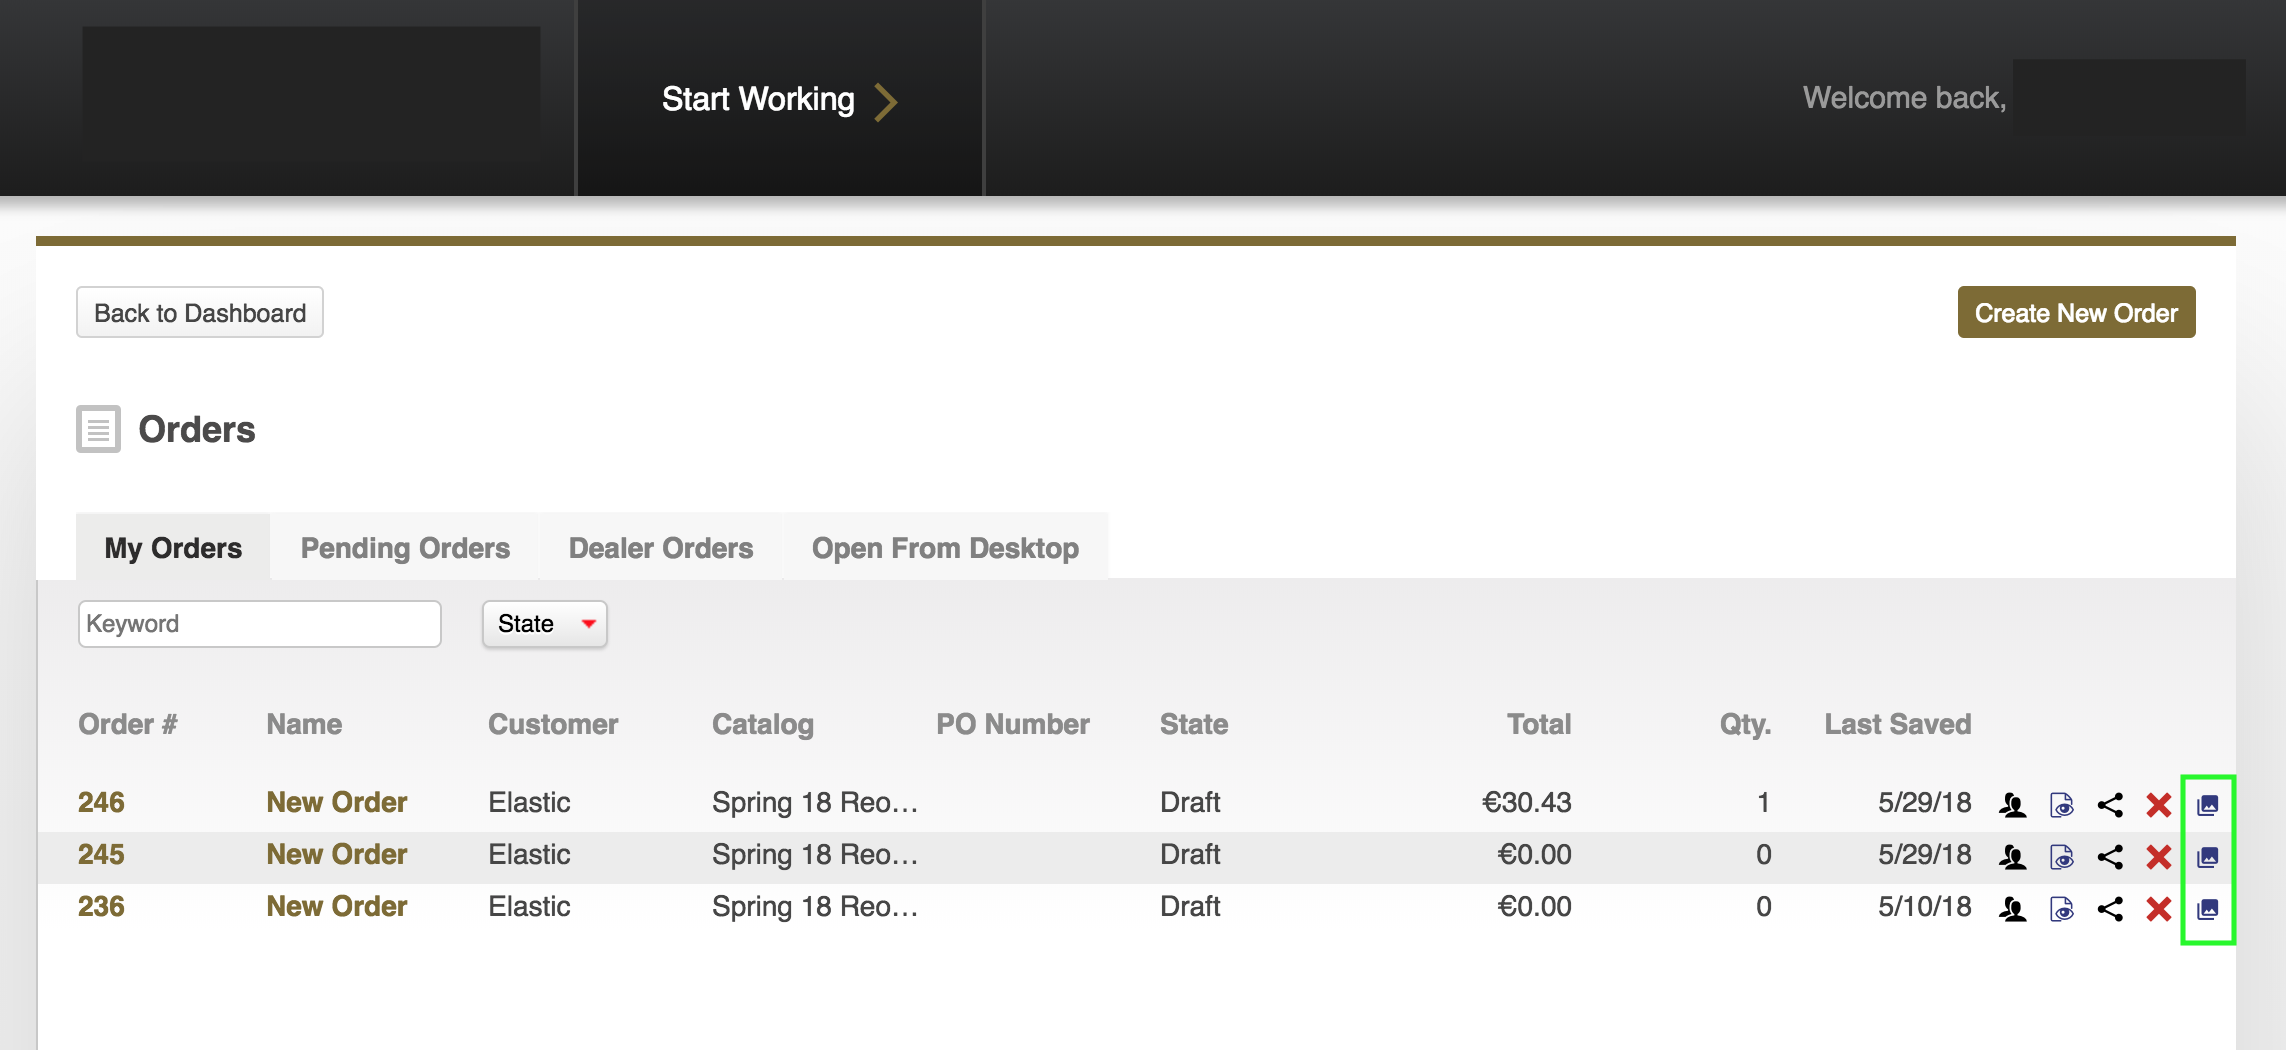This screenshot has height=1050, width=2286.
Task: Open the State filter dropdown
Action: [544, 623]
